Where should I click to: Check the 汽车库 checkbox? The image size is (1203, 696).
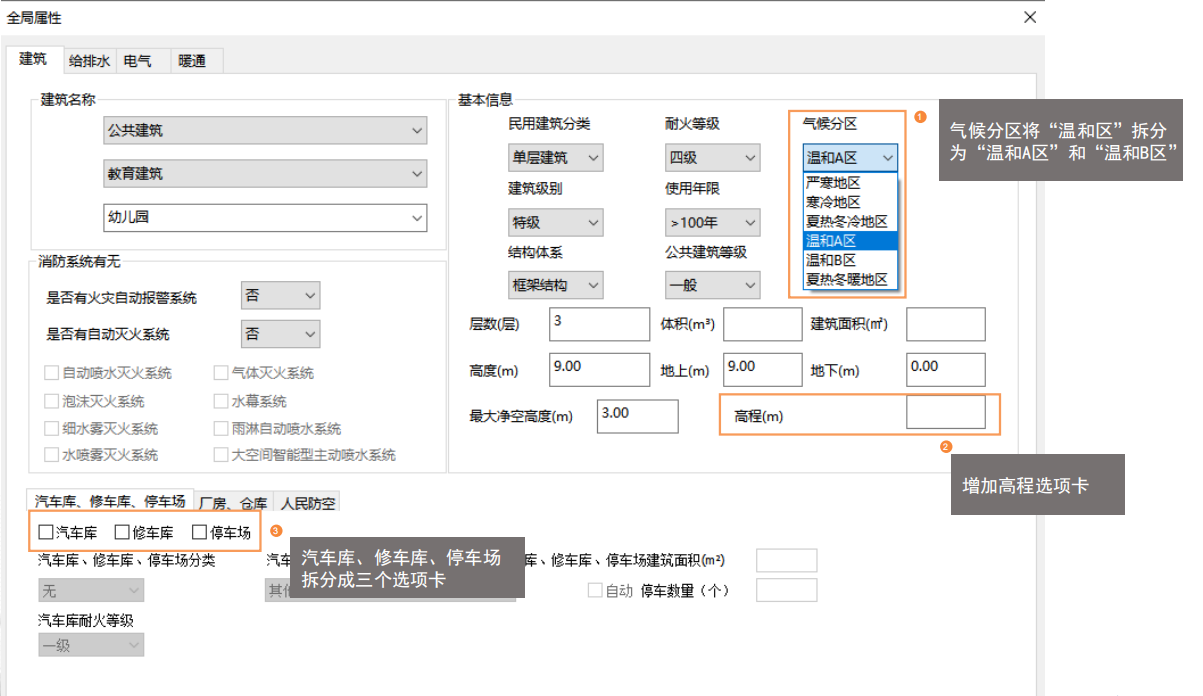pyautogui.click(x=46, y=533)
